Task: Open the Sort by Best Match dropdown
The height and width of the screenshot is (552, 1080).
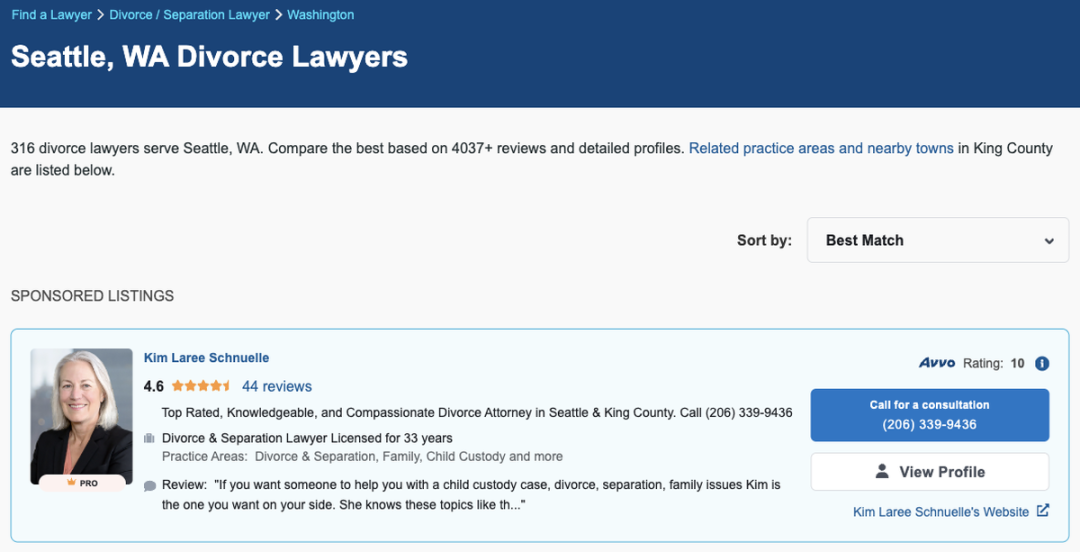Action: [937, 240]
